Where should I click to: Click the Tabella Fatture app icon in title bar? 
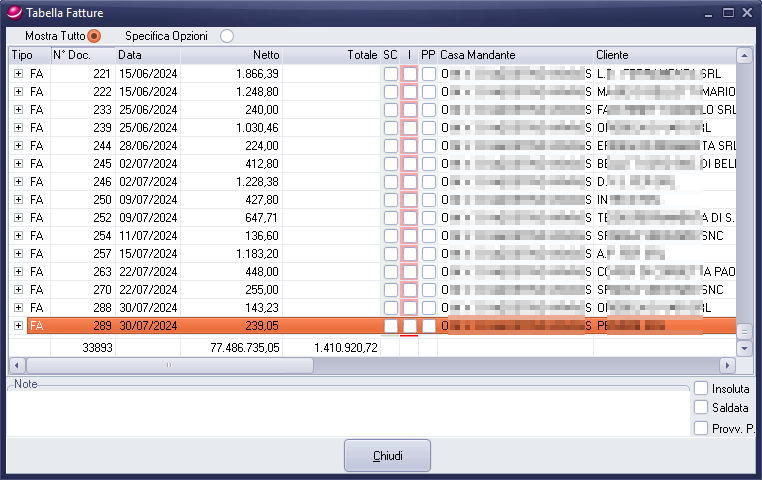coord(13,12)
